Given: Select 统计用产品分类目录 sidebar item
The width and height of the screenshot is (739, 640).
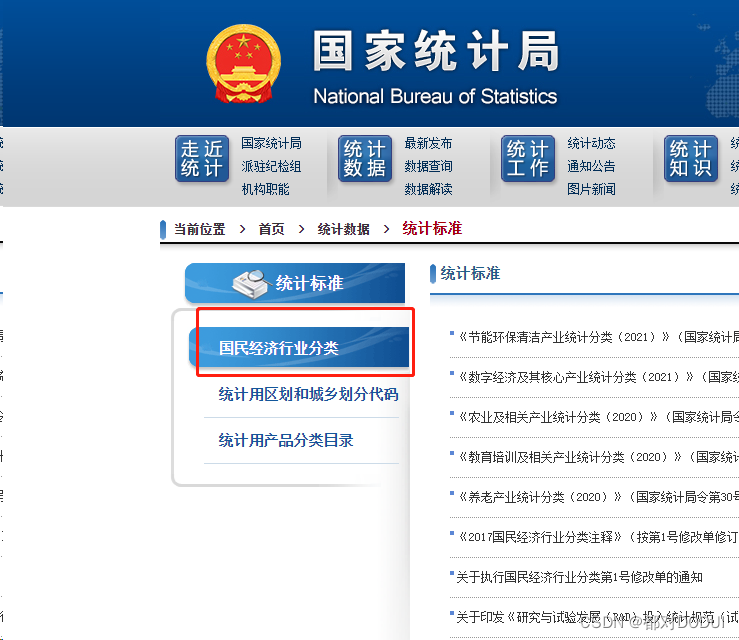Looking at the screenshot, I should coord(286,440).
